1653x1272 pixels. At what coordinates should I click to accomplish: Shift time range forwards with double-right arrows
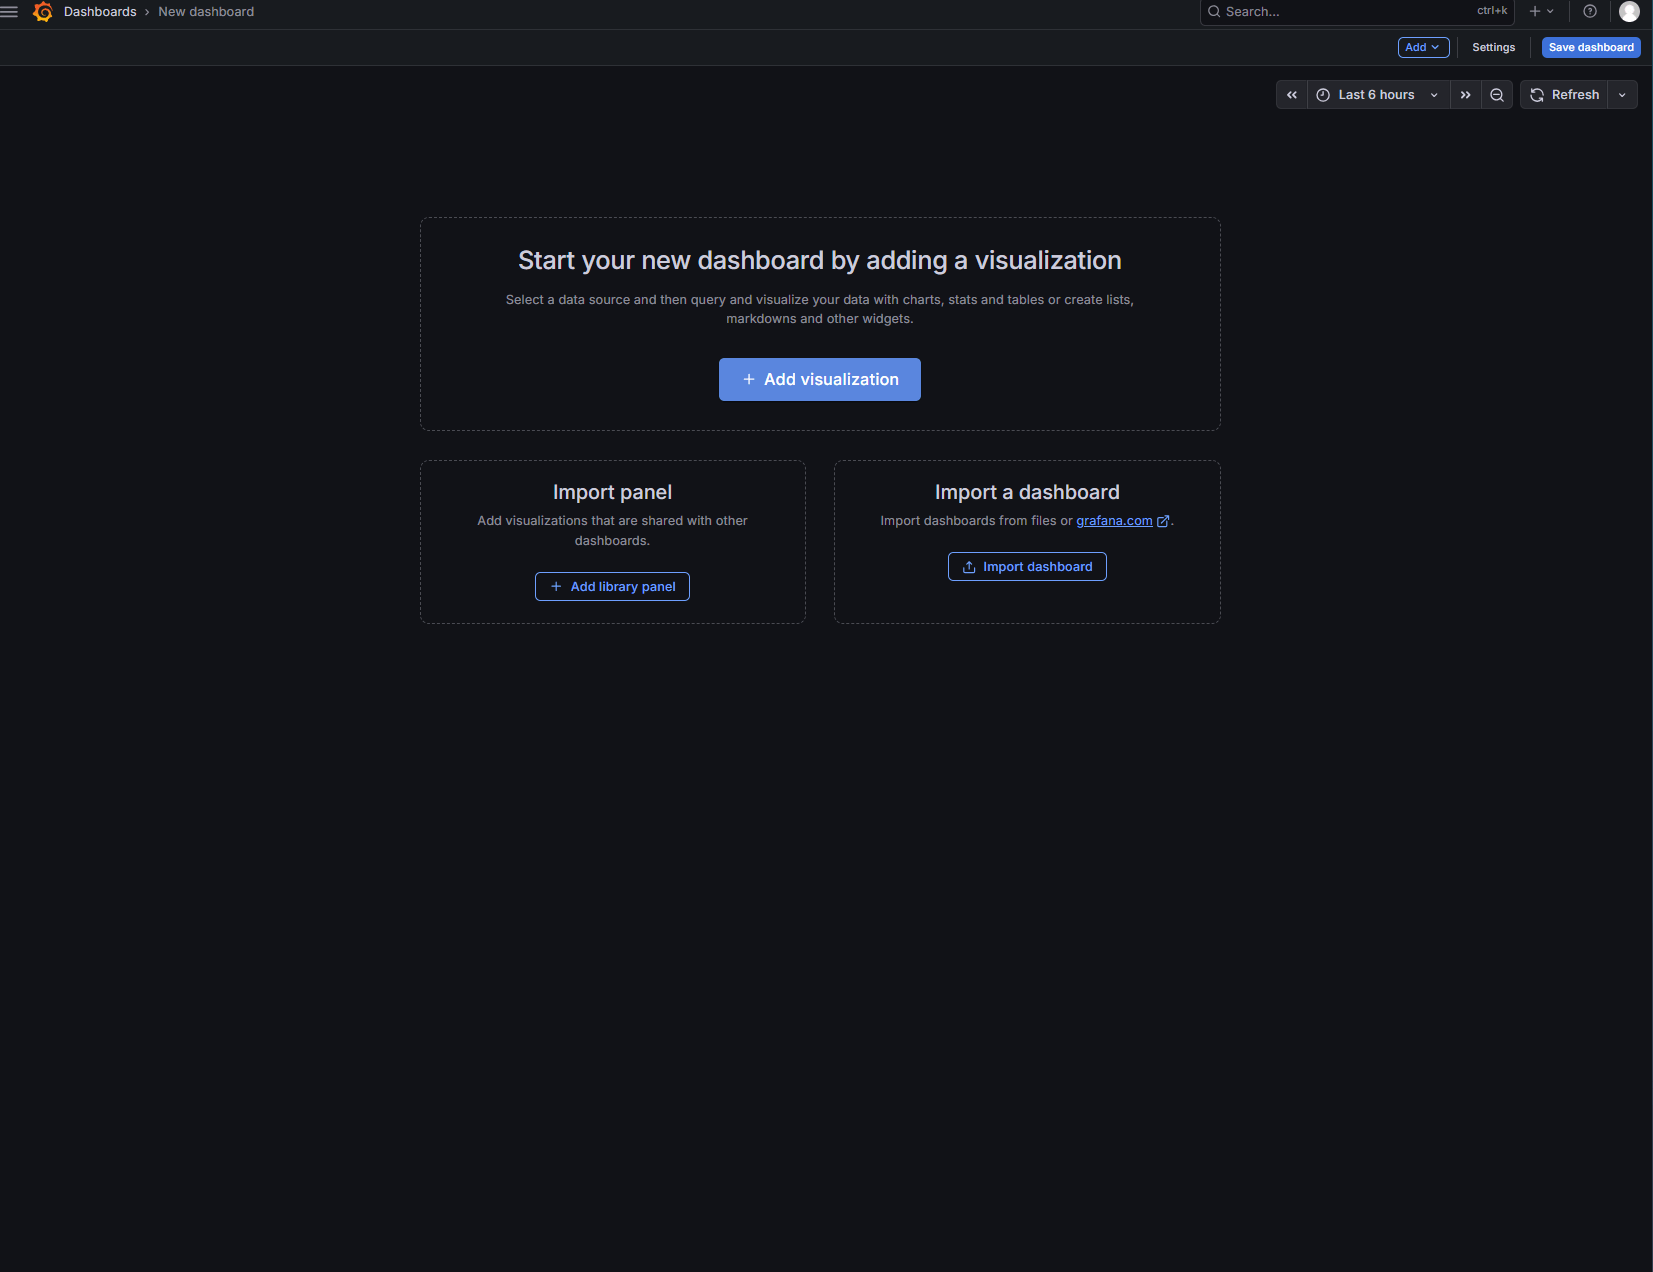pos(1465,95)
